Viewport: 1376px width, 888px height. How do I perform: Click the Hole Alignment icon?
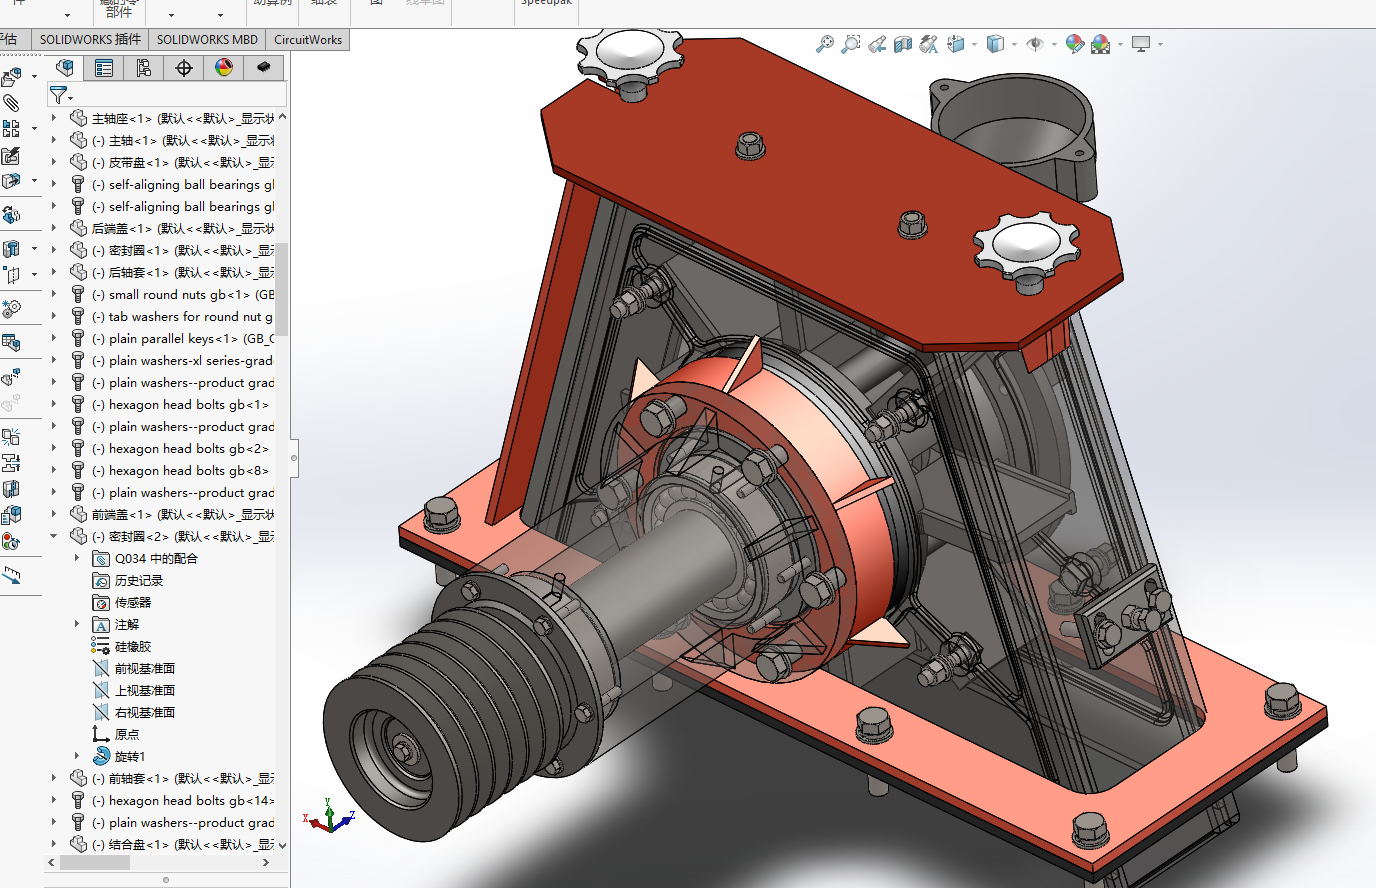(11, 489)
